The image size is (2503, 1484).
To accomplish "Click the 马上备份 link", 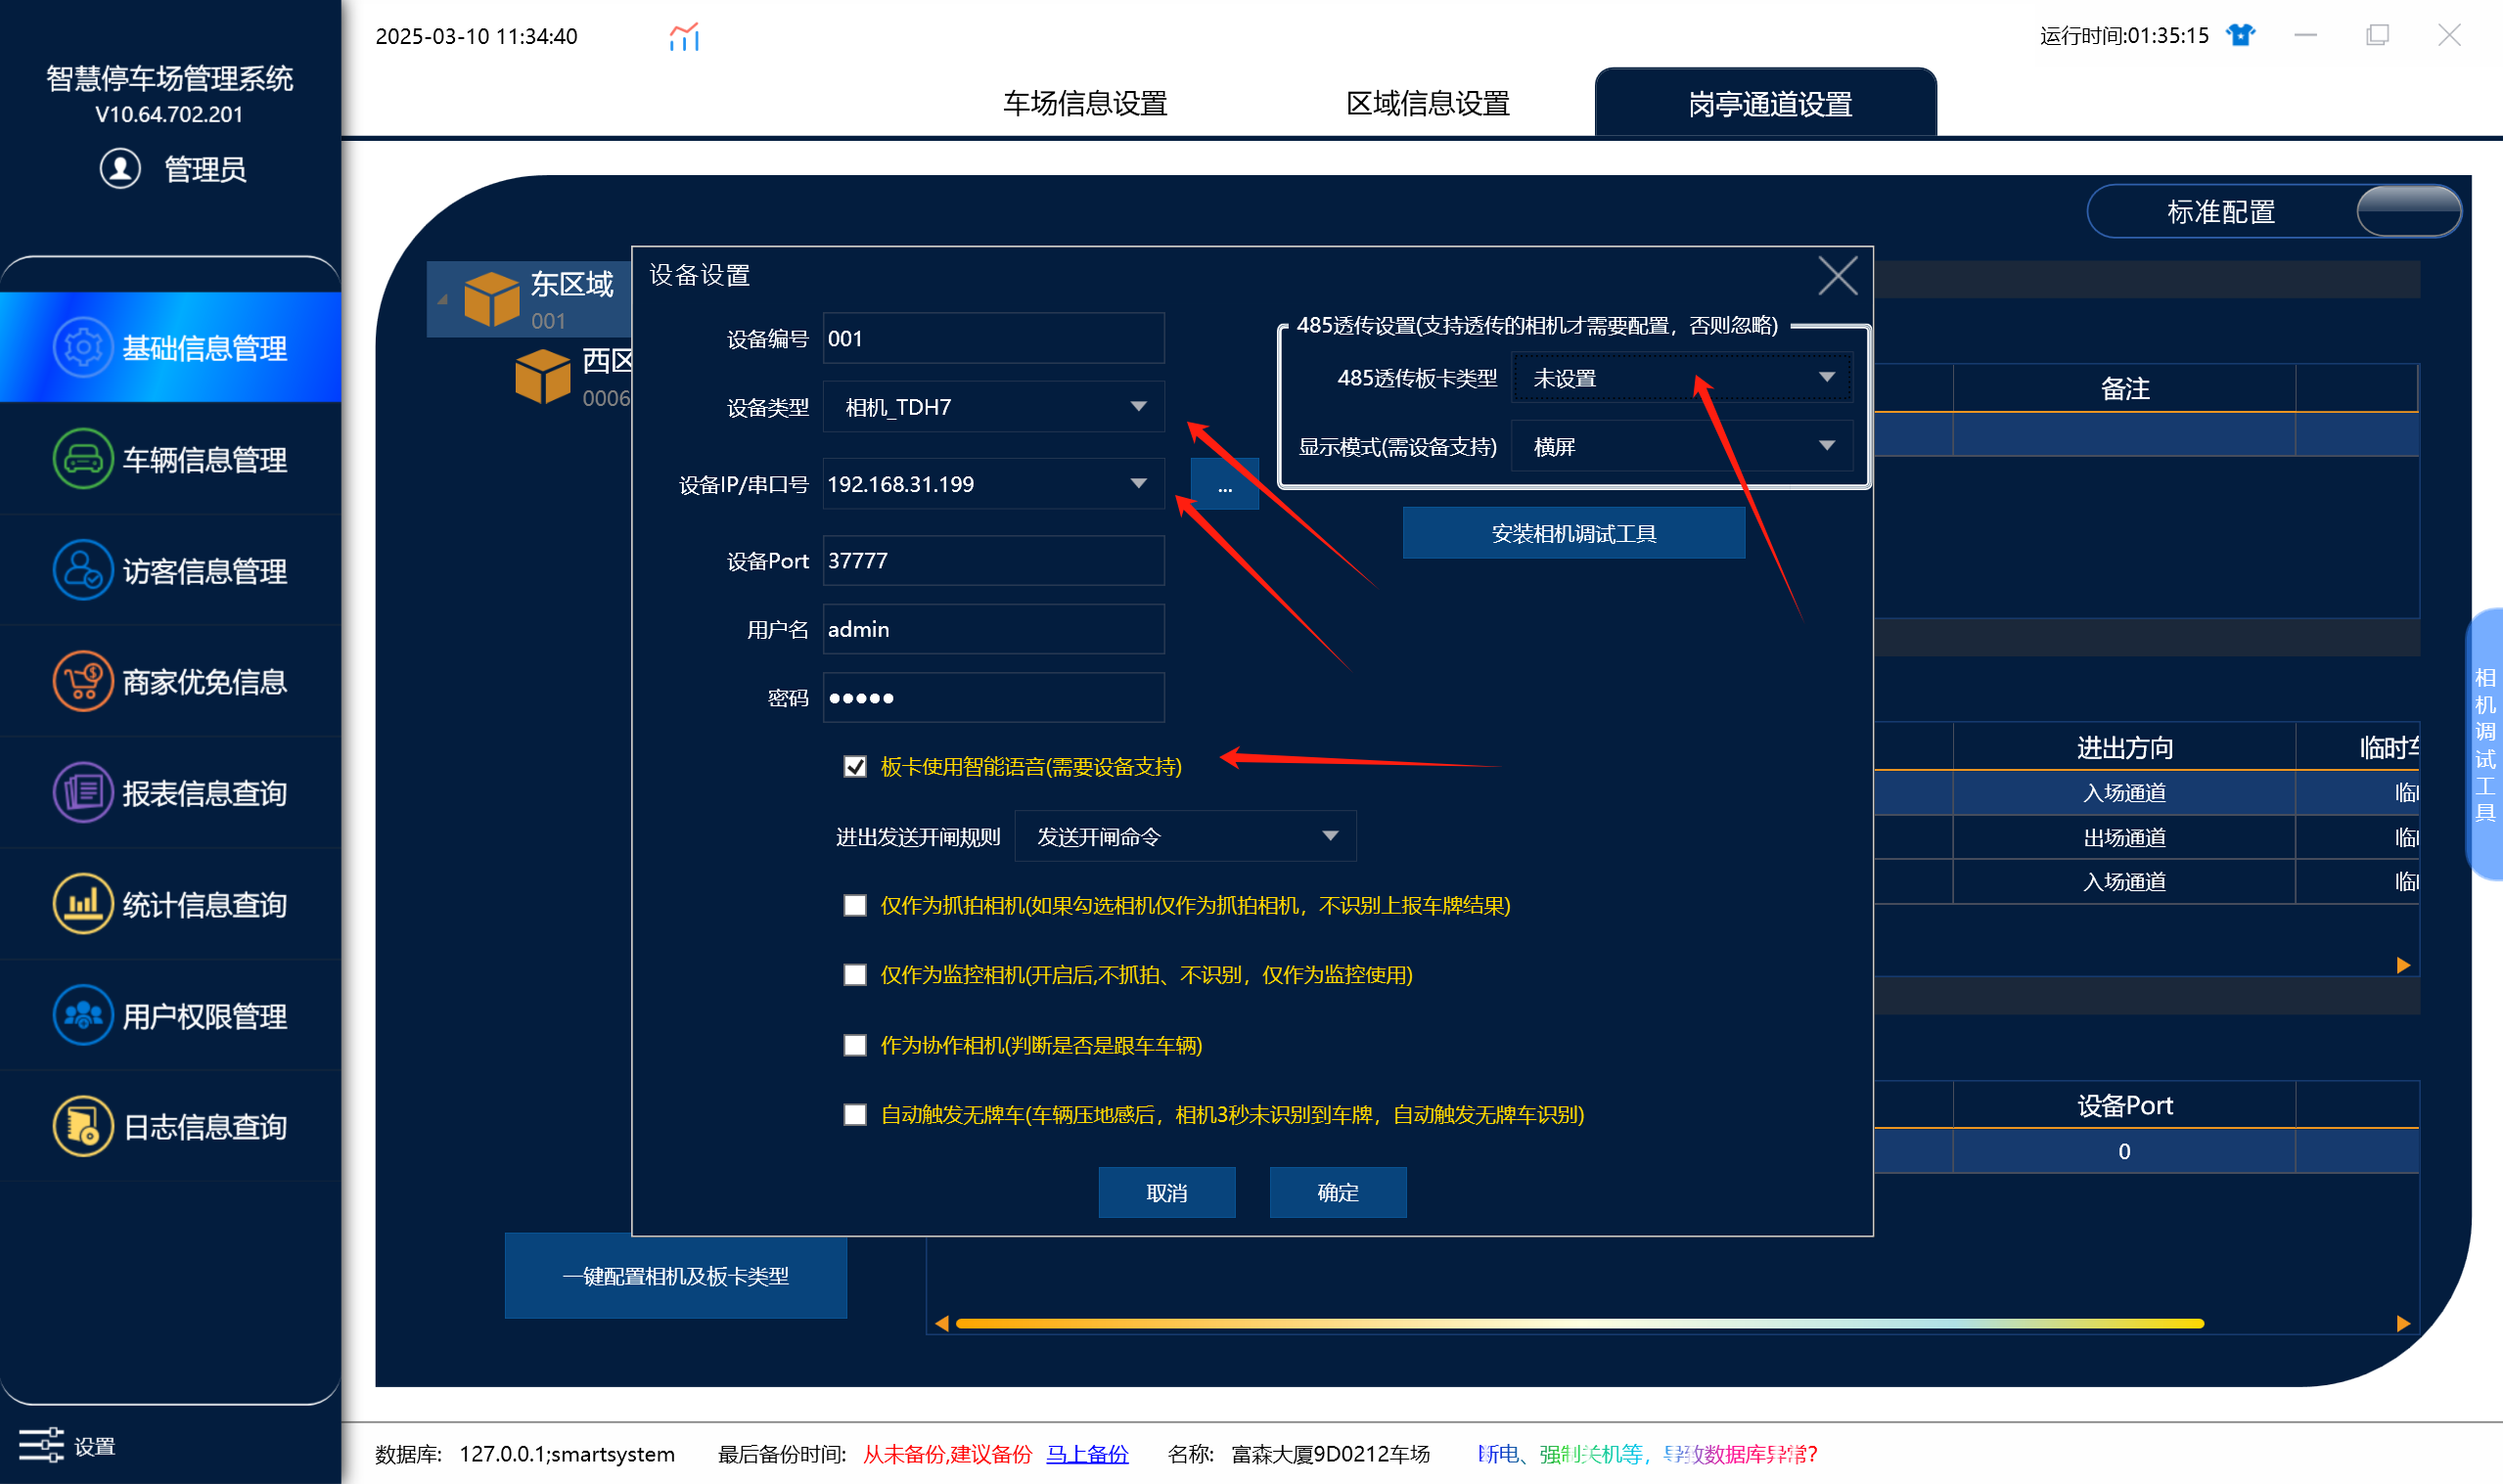I will click(x=1087, y=1454).
